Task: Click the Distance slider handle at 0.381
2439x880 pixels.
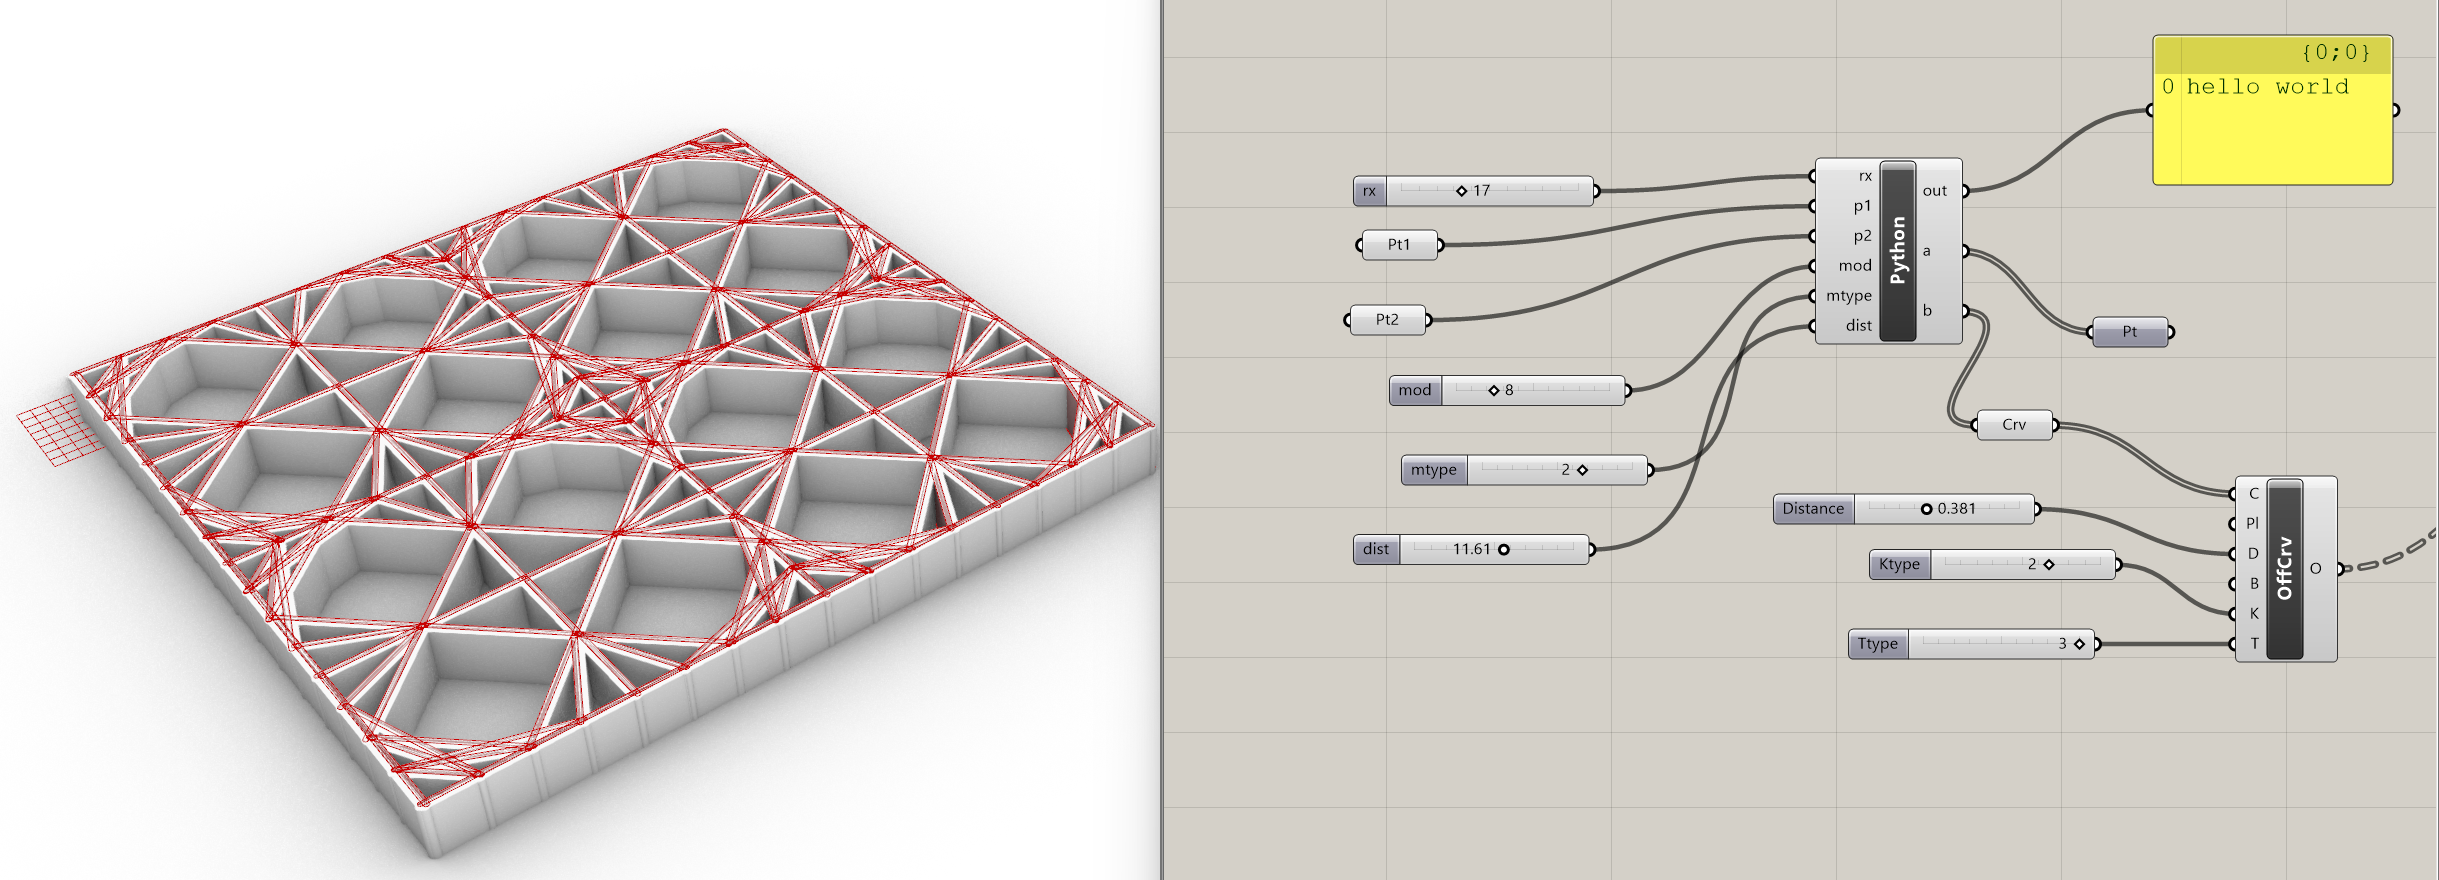Action: point(1926,509)
